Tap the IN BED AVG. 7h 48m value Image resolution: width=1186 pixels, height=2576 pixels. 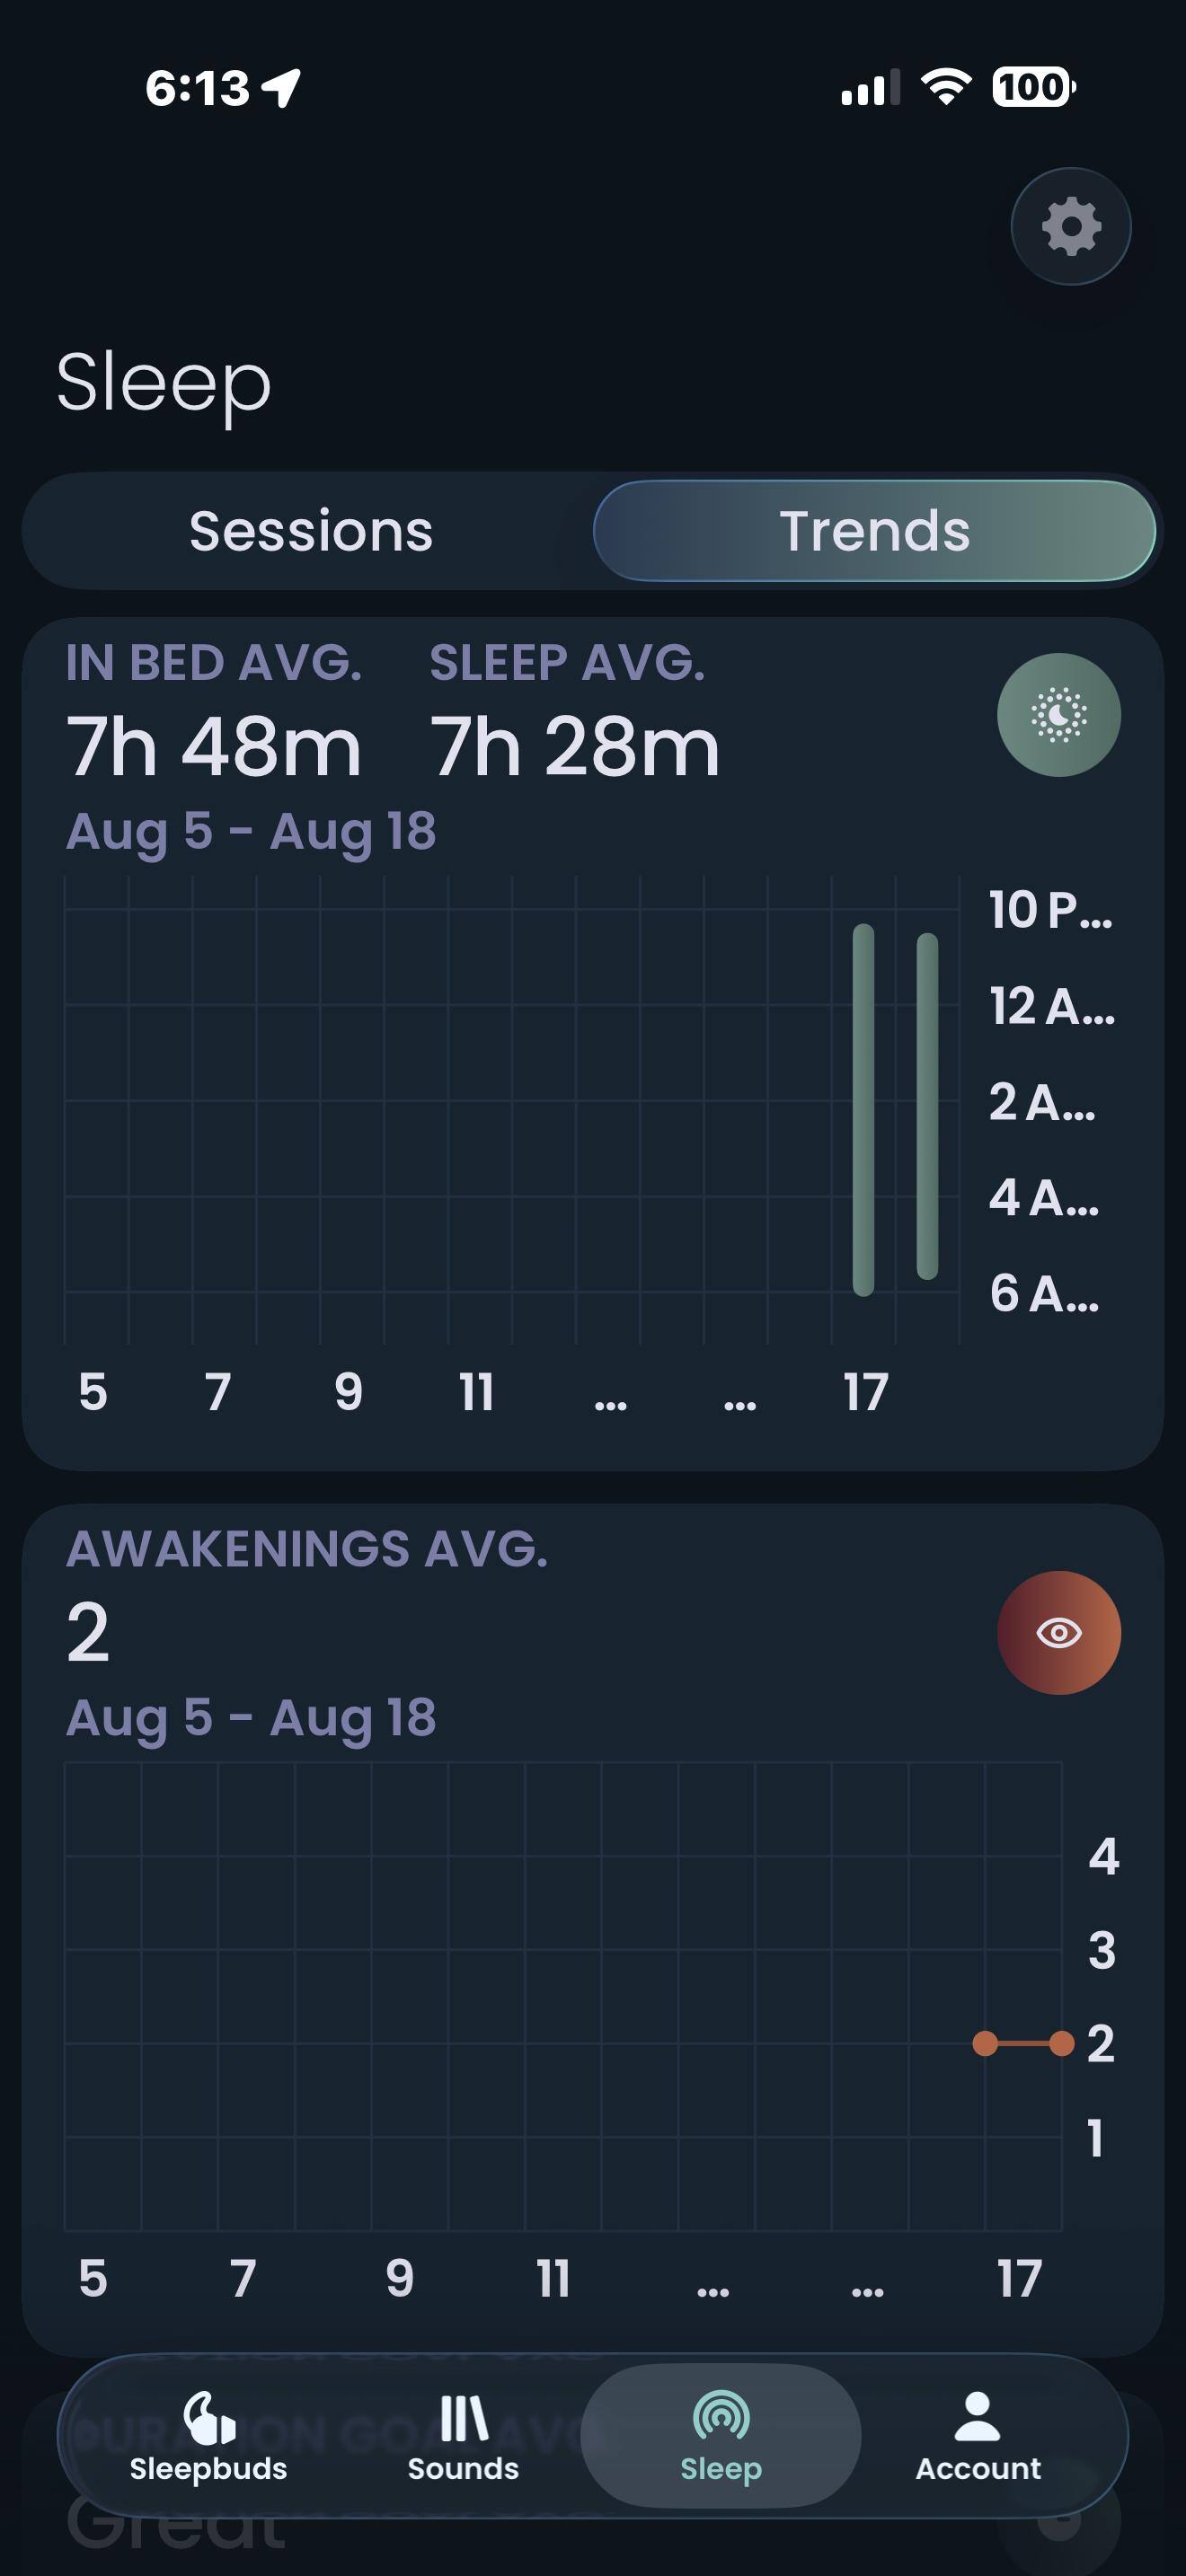click(x=213, y=747)
